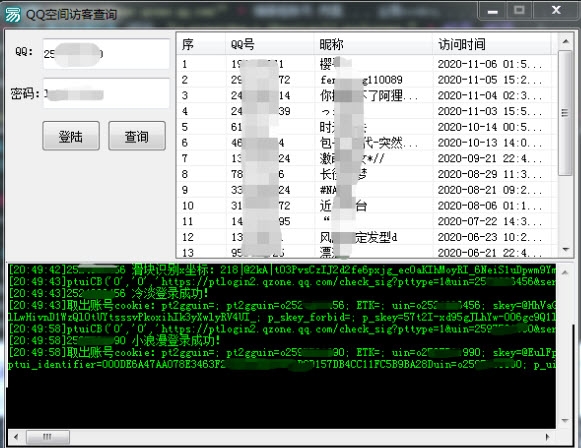Image resolution: width=581 pixels, height=448 pixels.
Task: Select visitor row dated 2020-11-05
Action: [x=367, y=80]
